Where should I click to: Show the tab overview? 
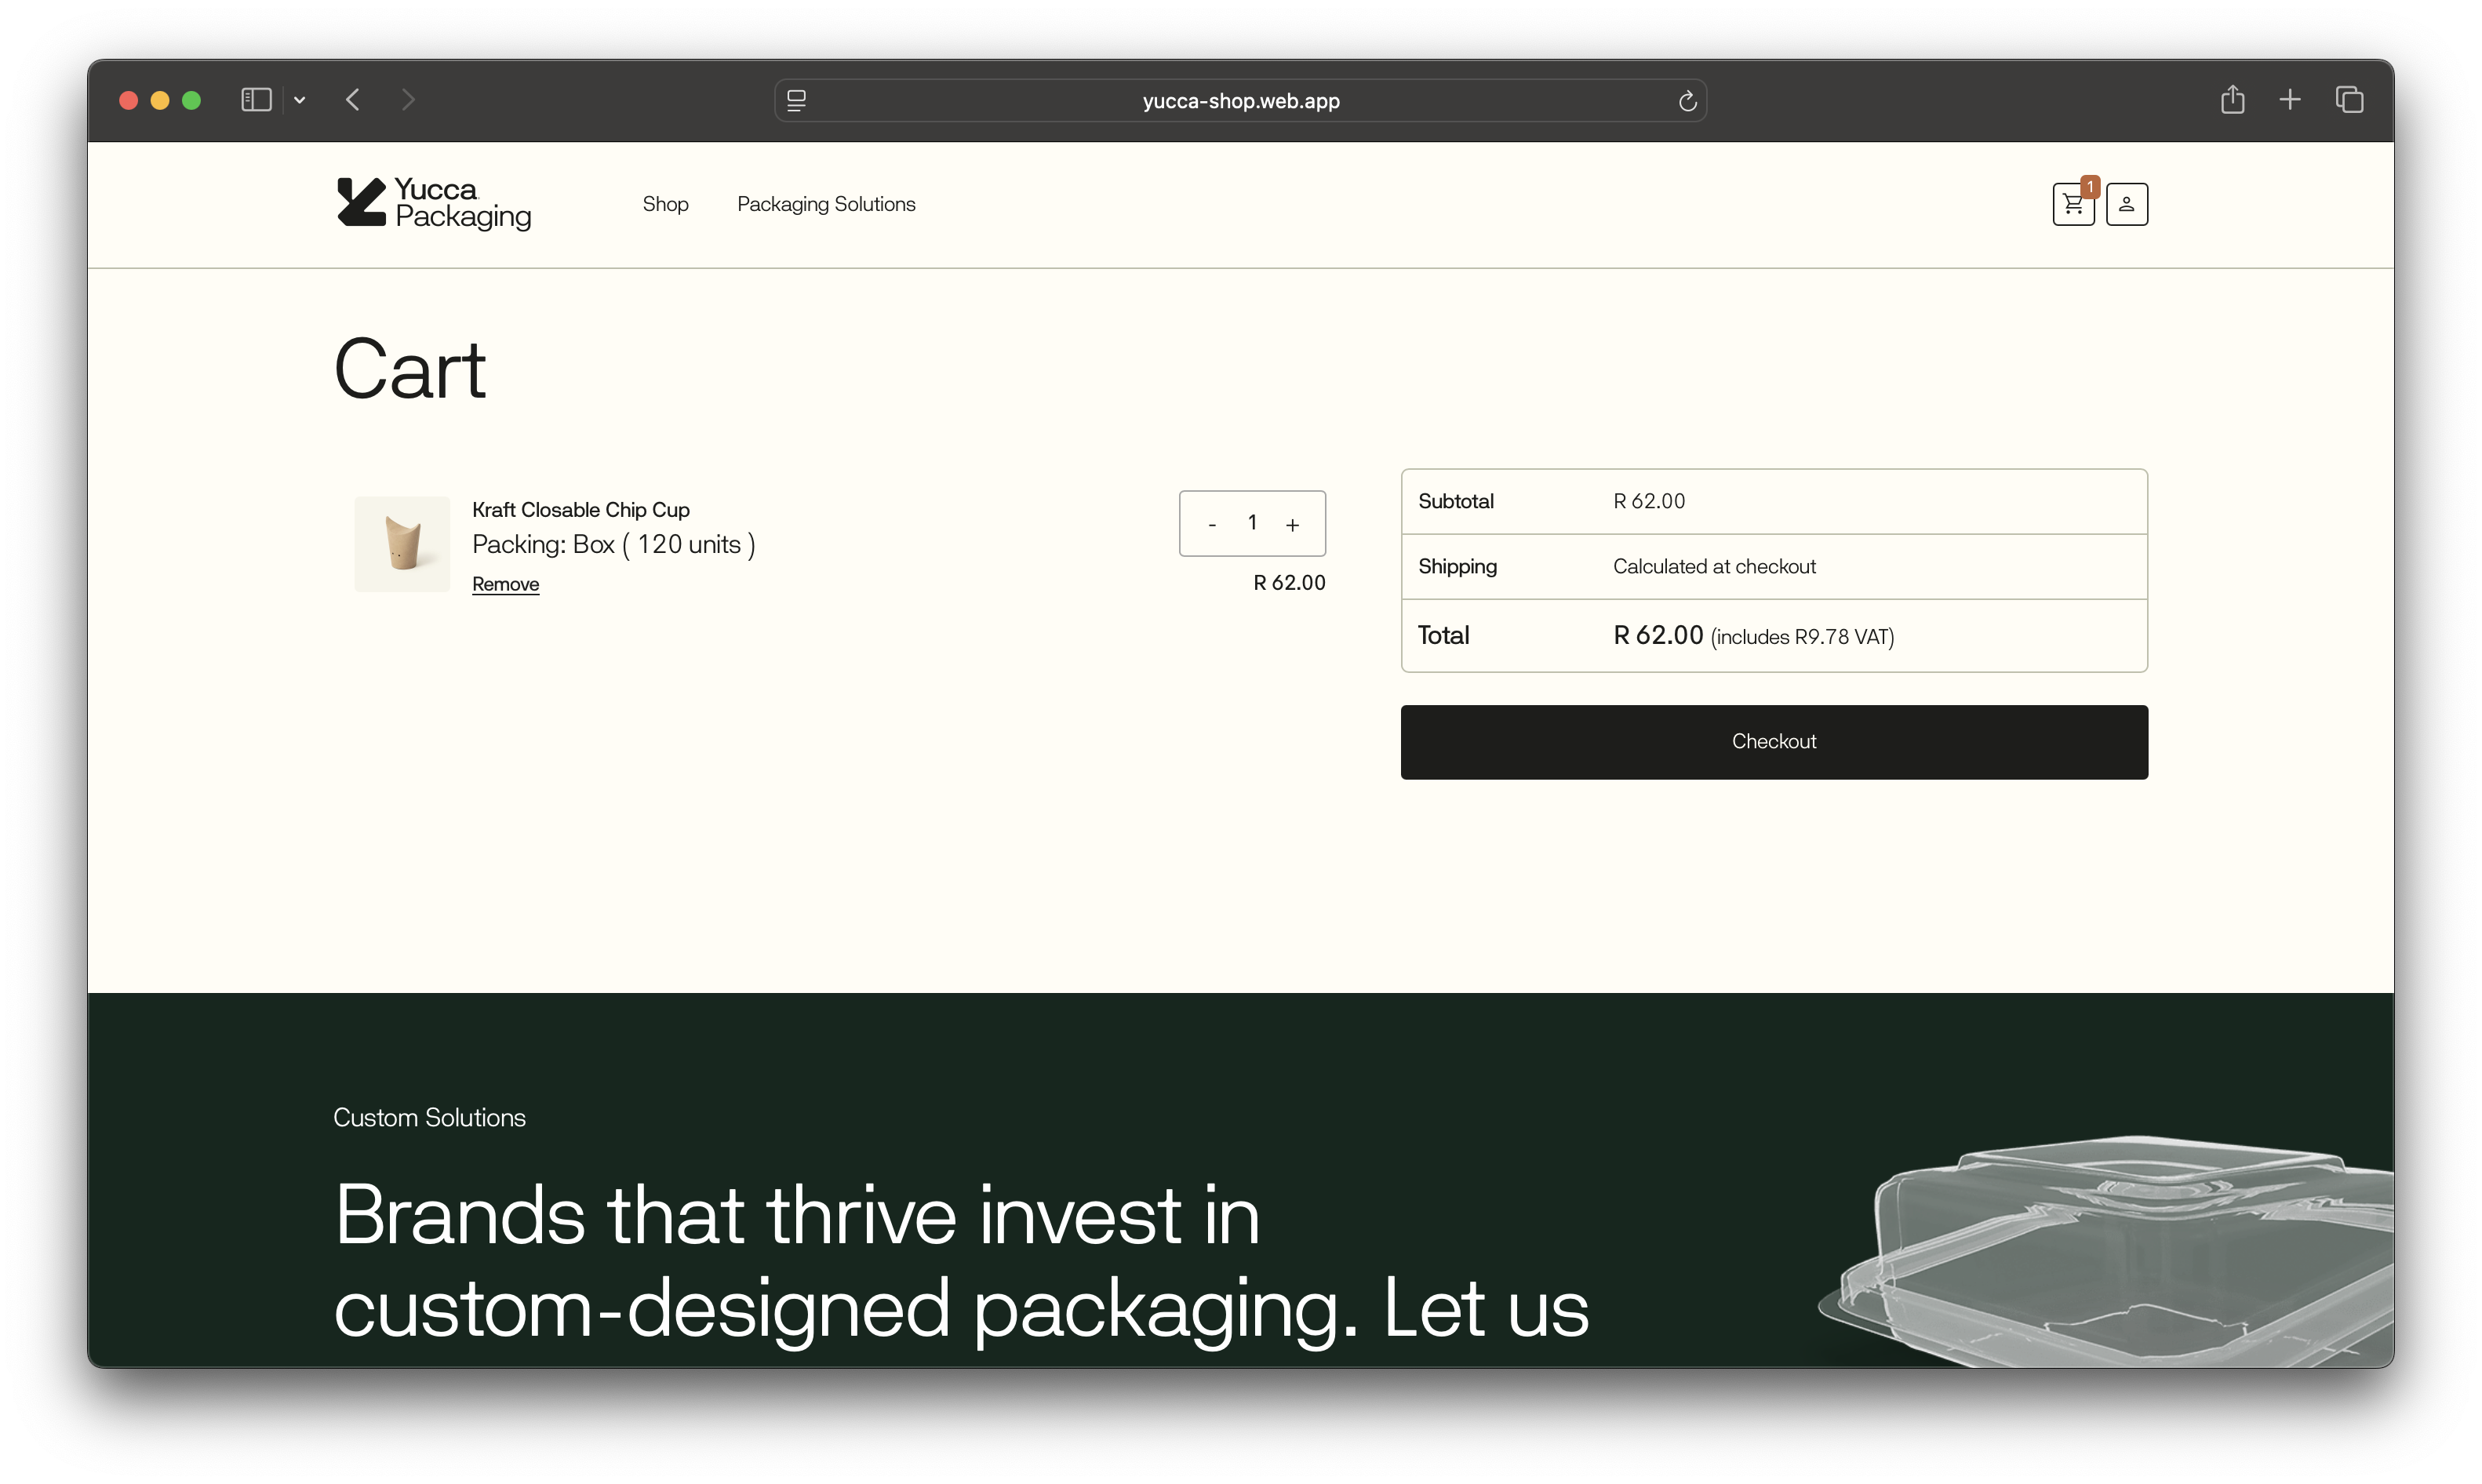point(2349,100)
